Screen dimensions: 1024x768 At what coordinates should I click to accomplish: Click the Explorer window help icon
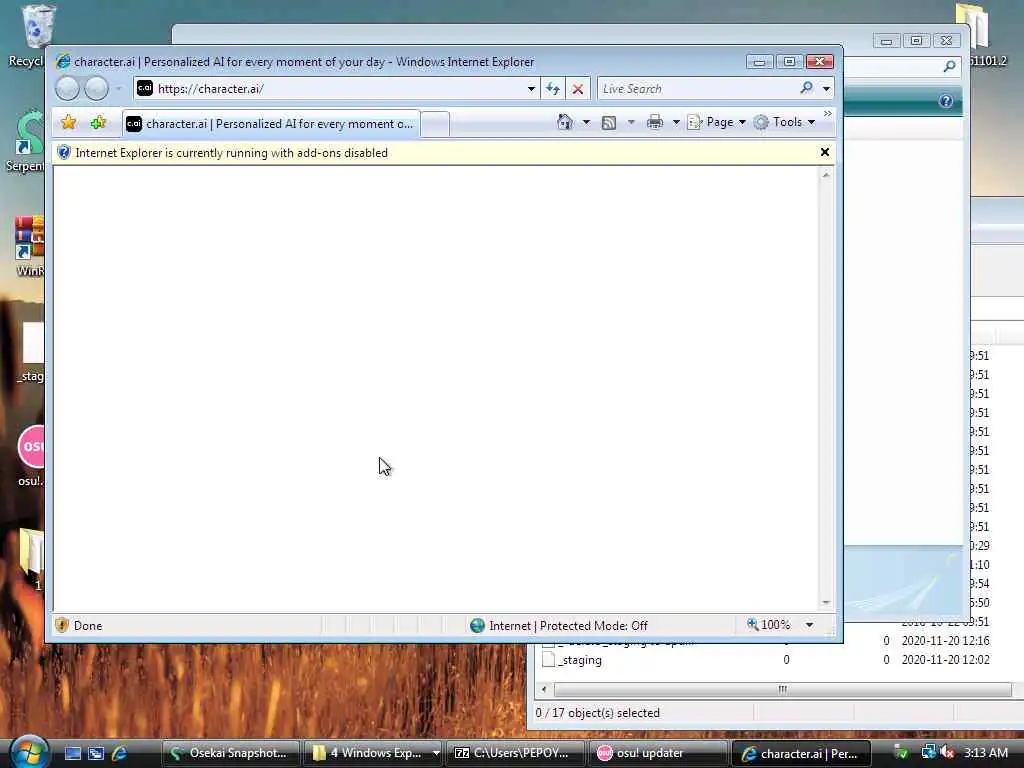(x=946, y=101)
